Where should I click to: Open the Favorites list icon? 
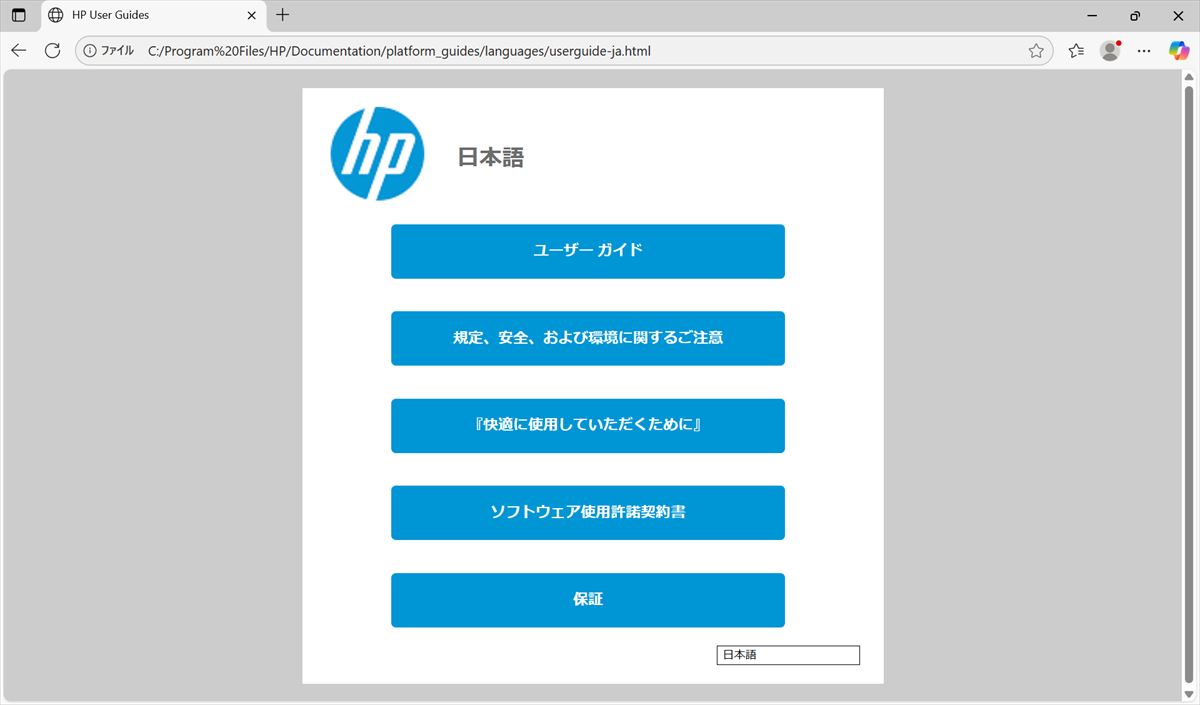tap(1076, 51)
